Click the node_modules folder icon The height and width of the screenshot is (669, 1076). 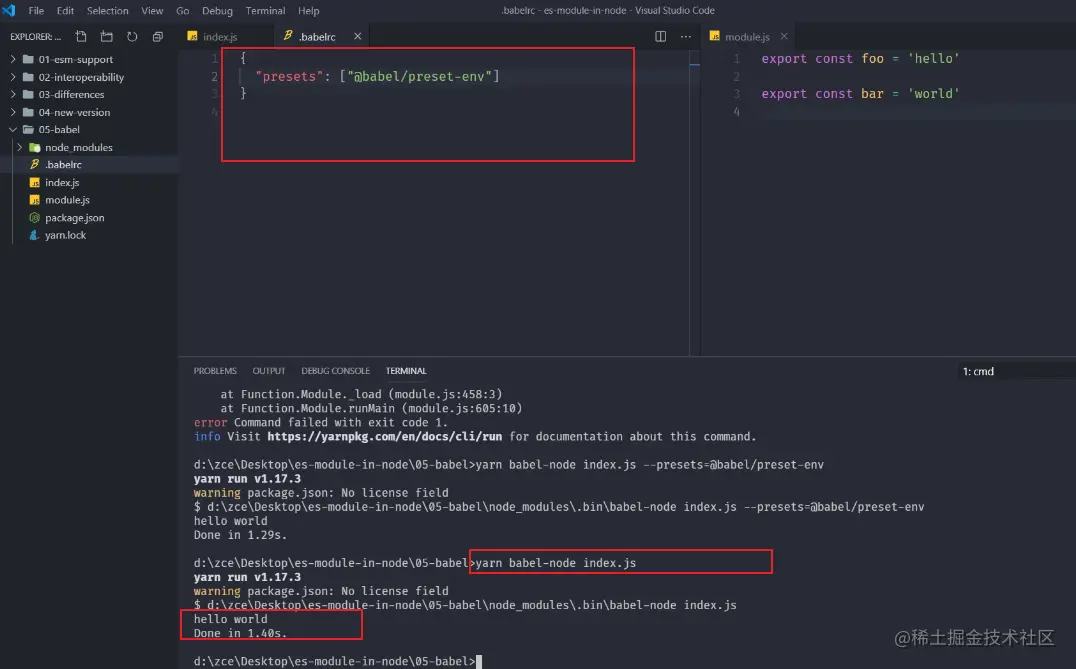click(x=34, y=148)
